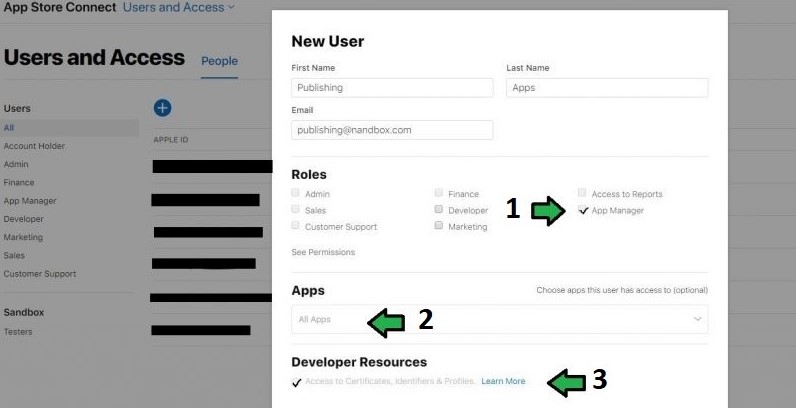The image size is (796, 408).
Task: Check the Access to Reports checkbox
Action: point(582,193)
